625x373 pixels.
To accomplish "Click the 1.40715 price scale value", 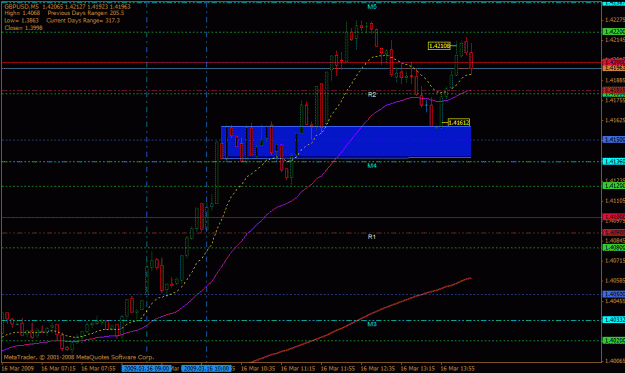I will tap(614, 261).
